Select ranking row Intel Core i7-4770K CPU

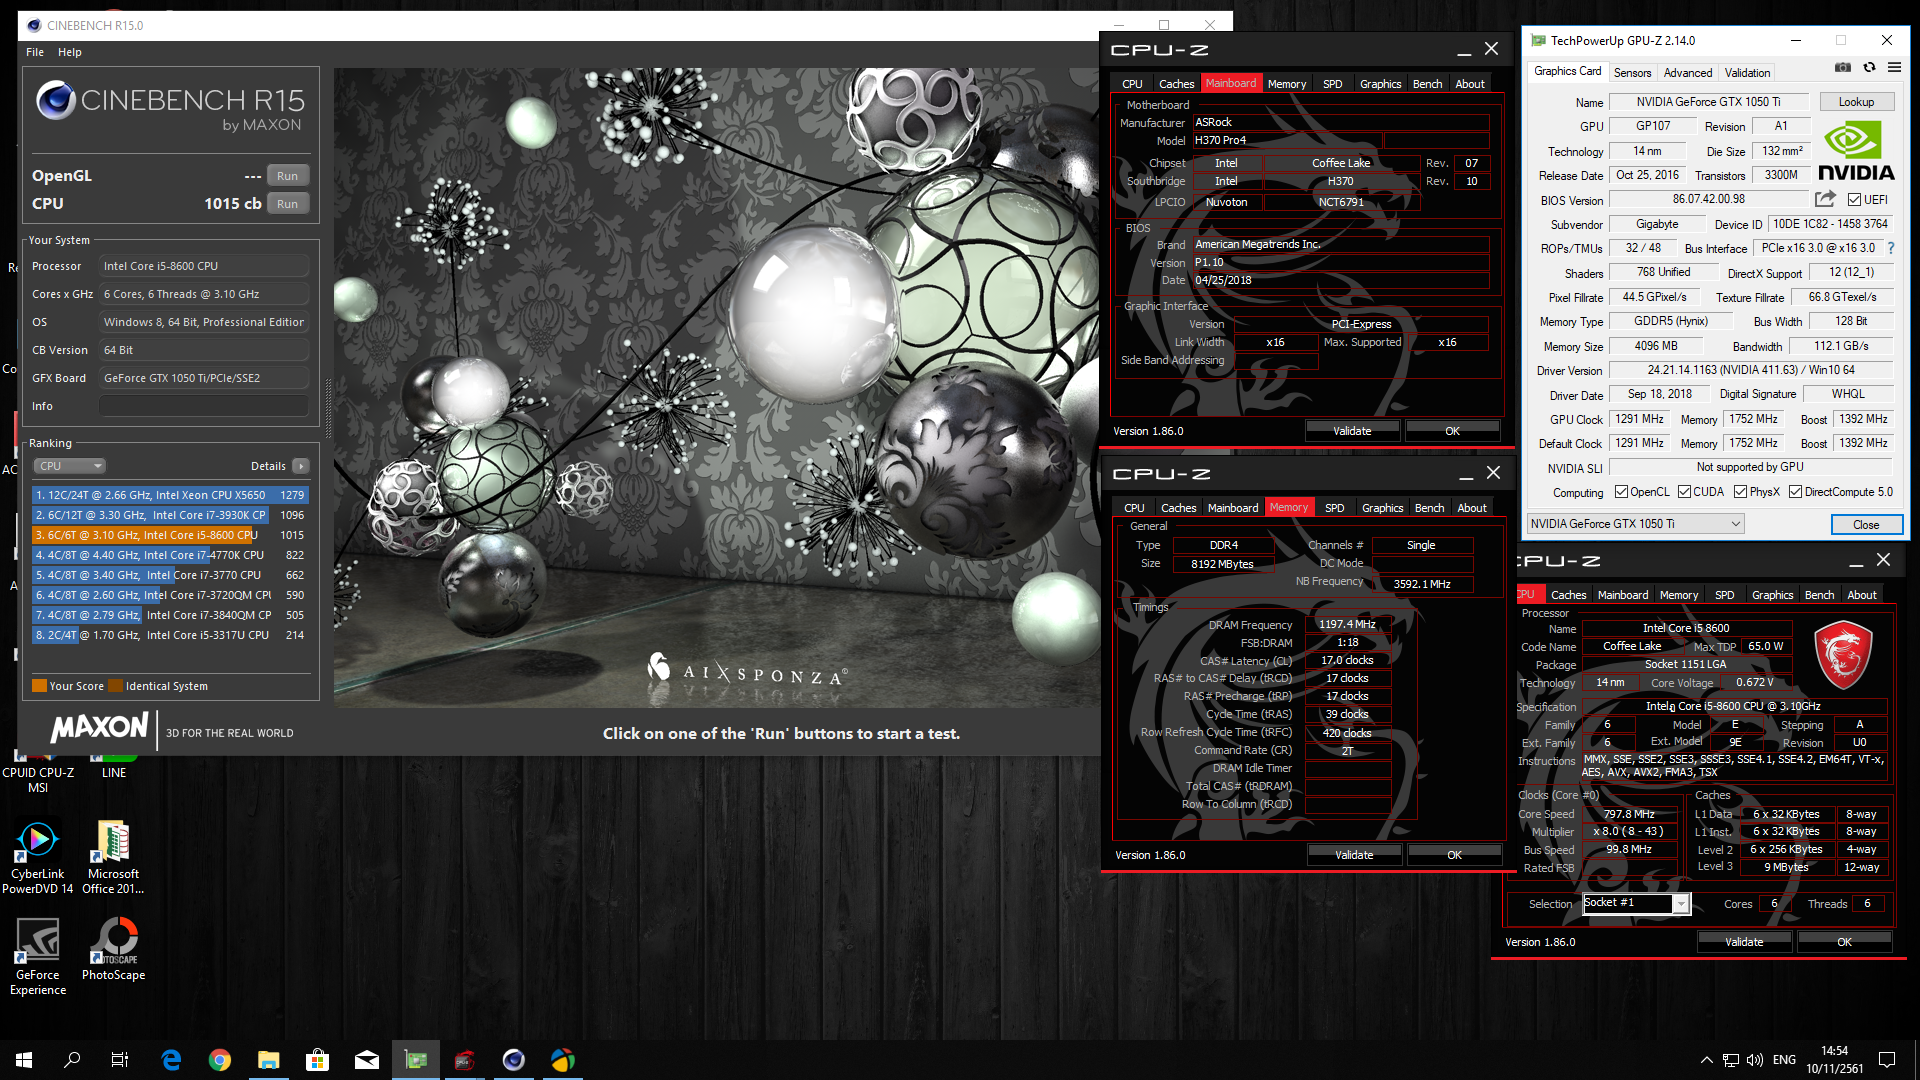click(170, 555)
